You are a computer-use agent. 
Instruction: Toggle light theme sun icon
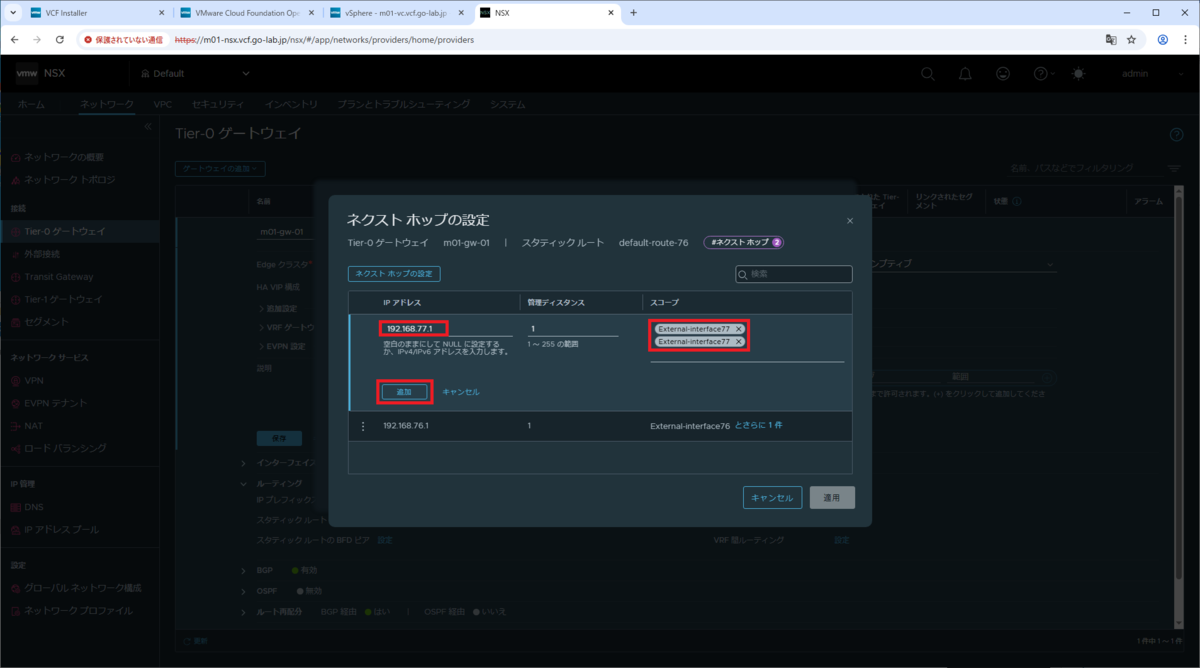click(1078, 74)
